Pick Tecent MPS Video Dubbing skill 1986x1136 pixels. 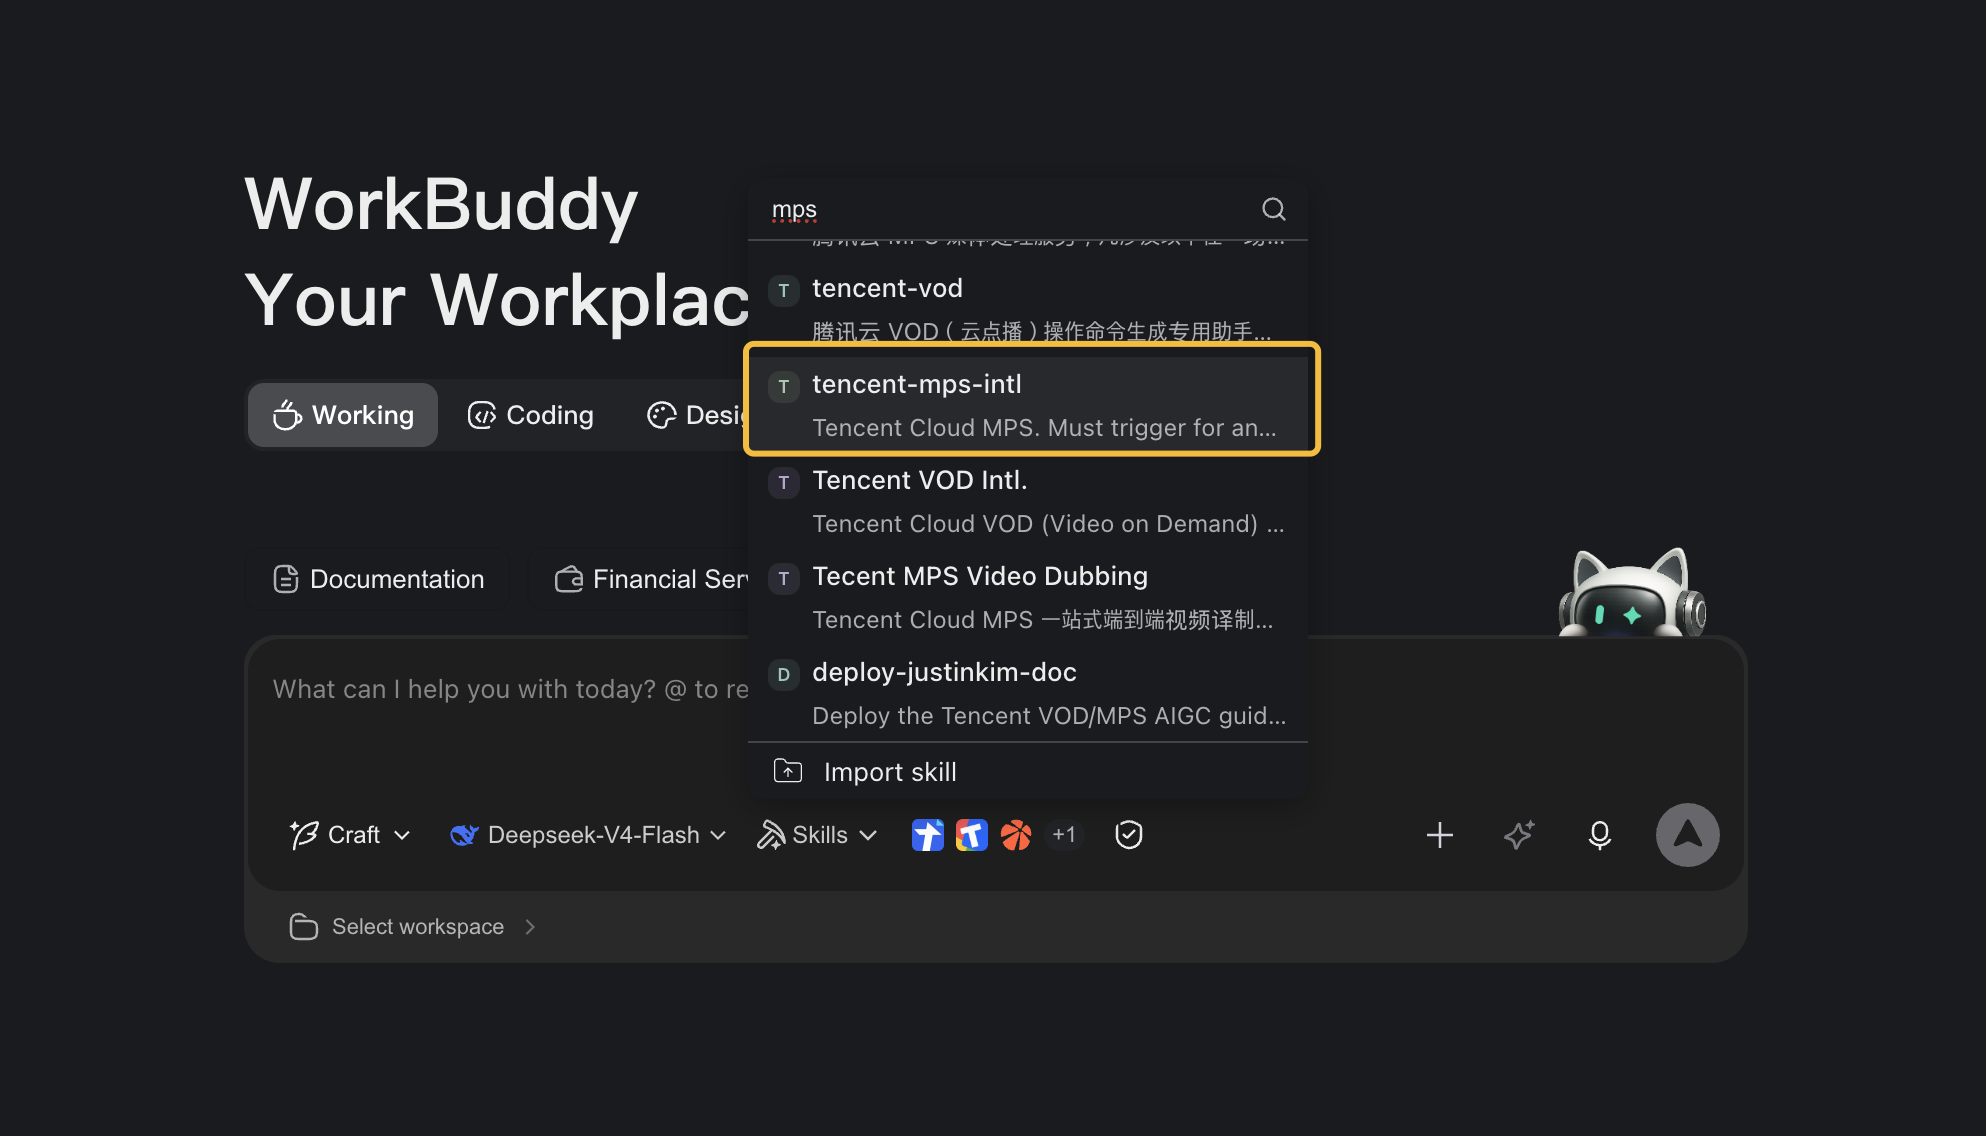(x=1028, y=597)
